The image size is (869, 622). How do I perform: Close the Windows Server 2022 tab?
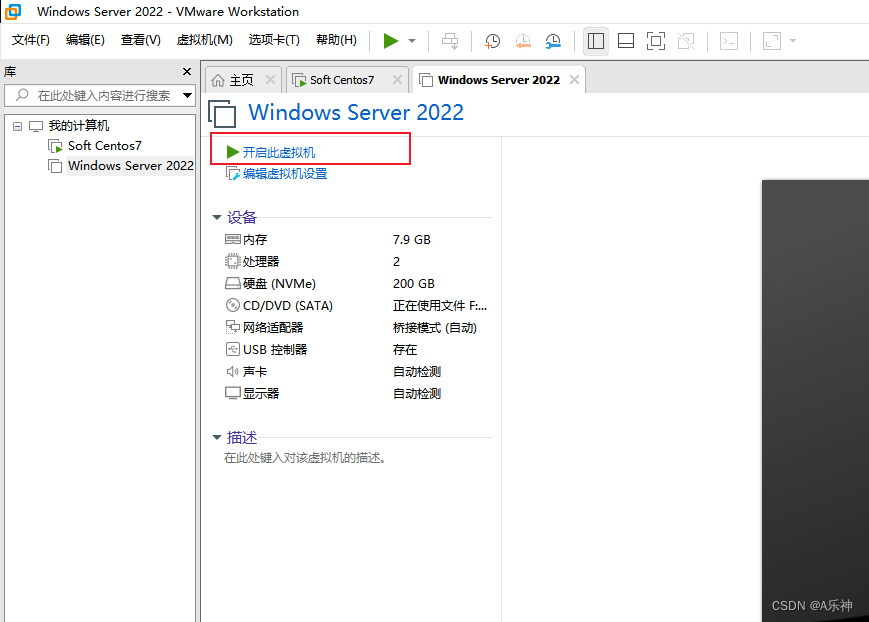pyautogui.click(x=574, y=80)
